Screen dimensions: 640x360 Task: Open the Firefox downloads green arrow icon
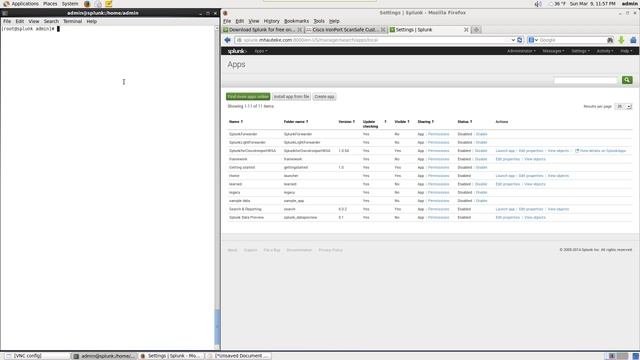click(x=621, y=40)
